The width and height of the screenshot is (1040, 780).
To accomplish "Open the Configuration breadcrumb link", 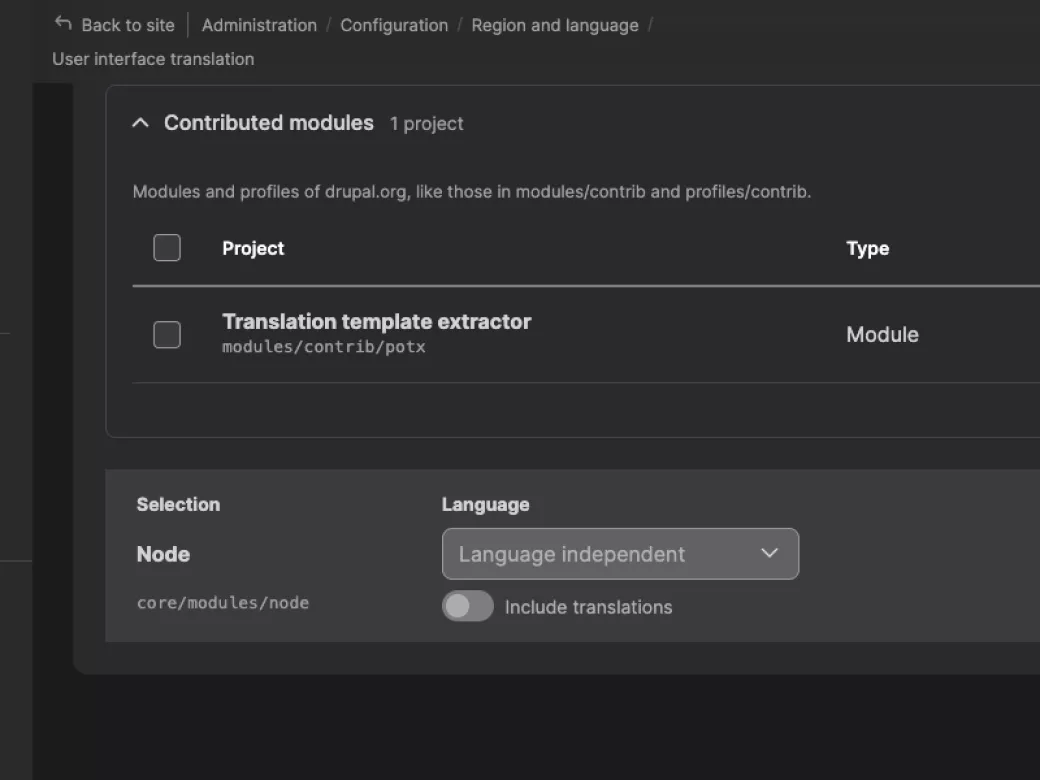I will pyautogui.click(x=394, y=25).
